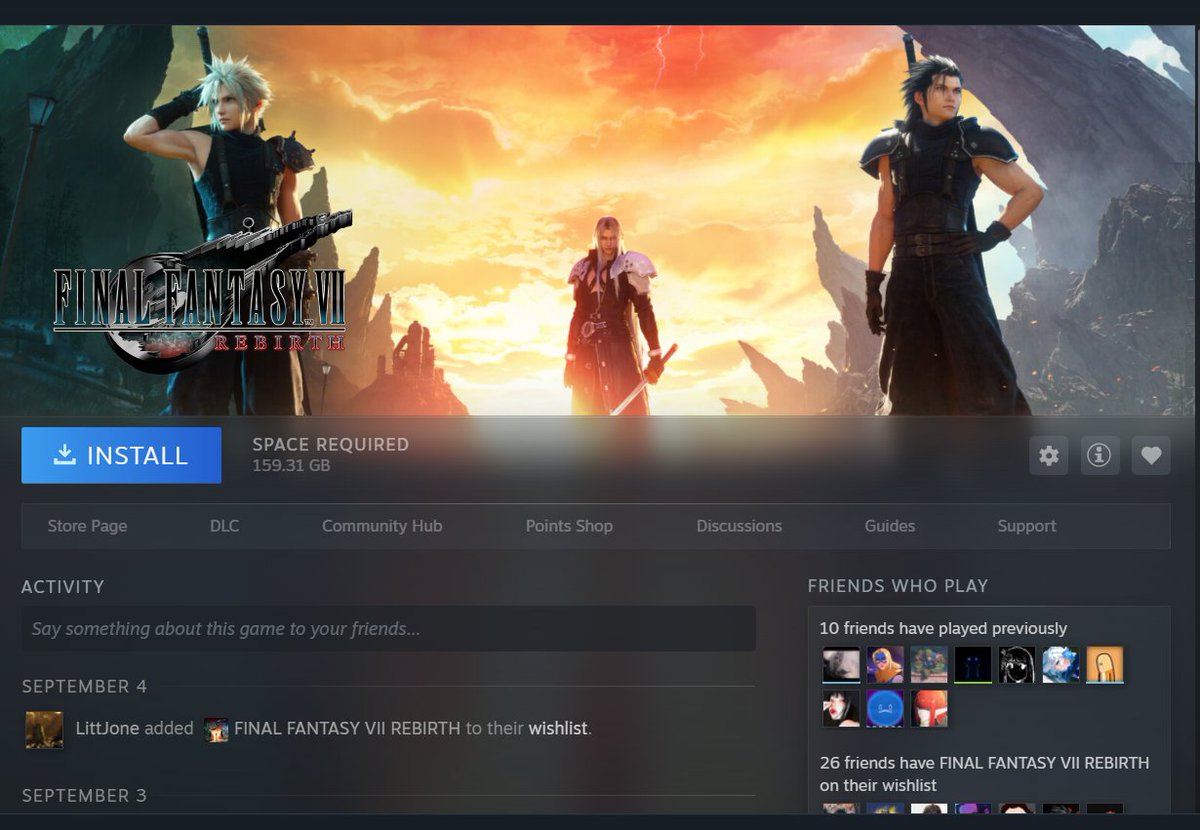Click the page scrollbar thumb on right edge
This screenshot has width=1200, height=830.
[1197, 95]
